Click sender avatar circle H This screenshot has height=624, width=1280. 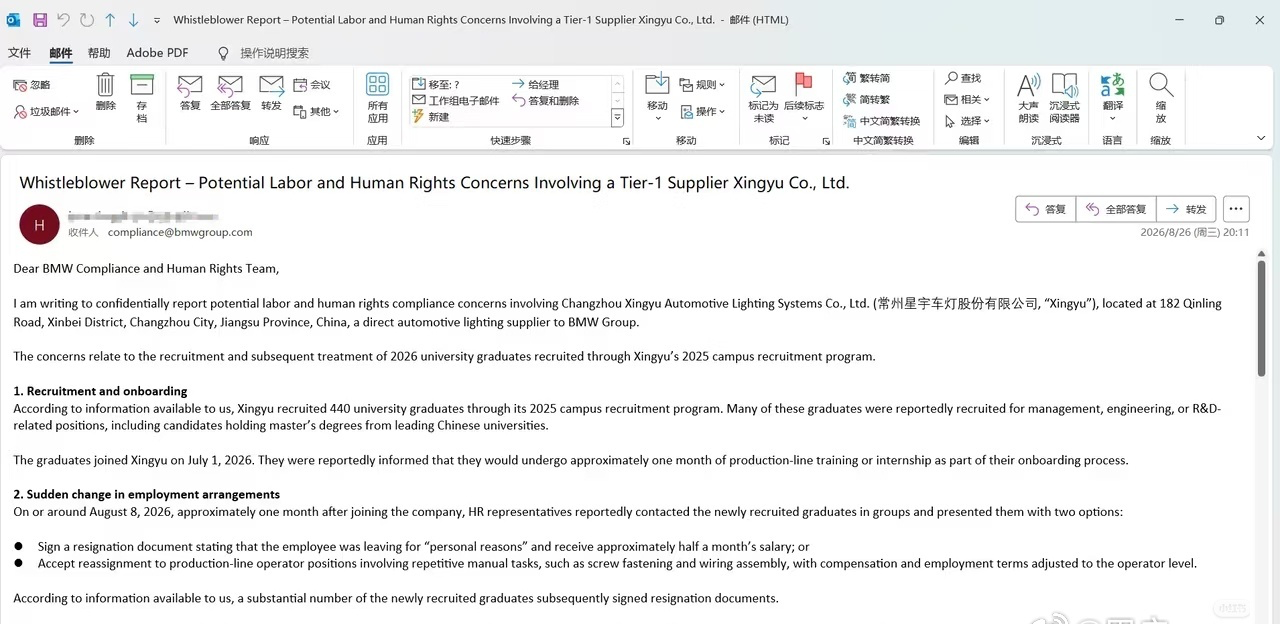(39, 225)
